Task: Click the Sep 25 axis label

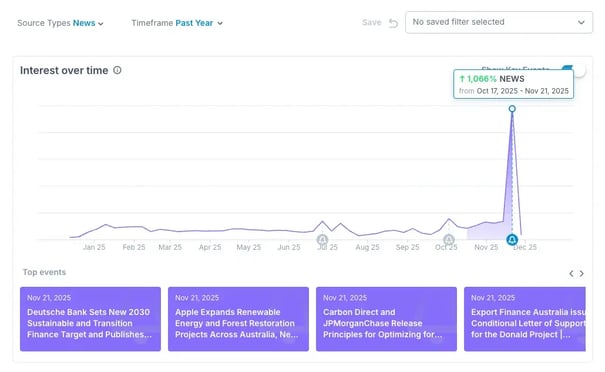Action: point(407,247)
